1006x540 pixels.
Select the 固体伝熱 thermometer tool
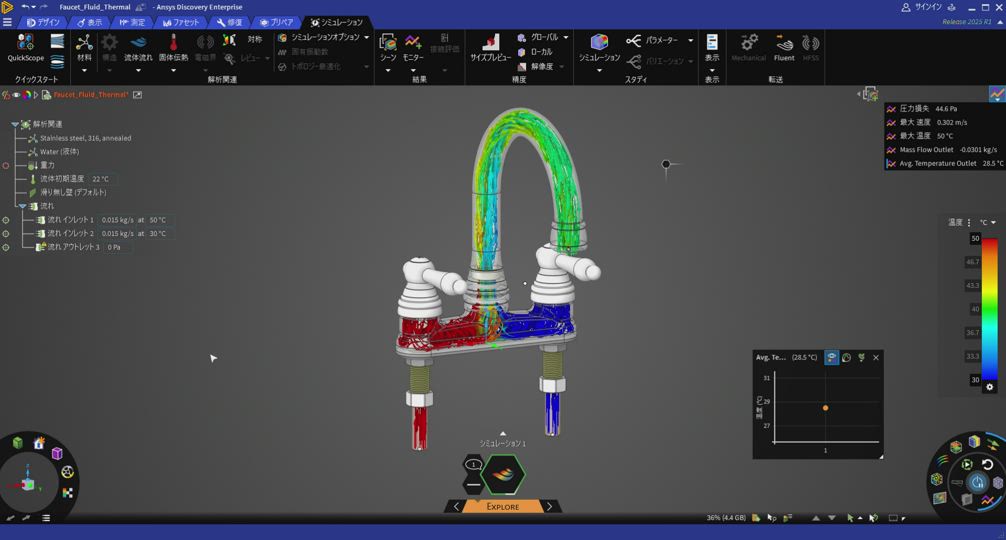coord(173,44)
